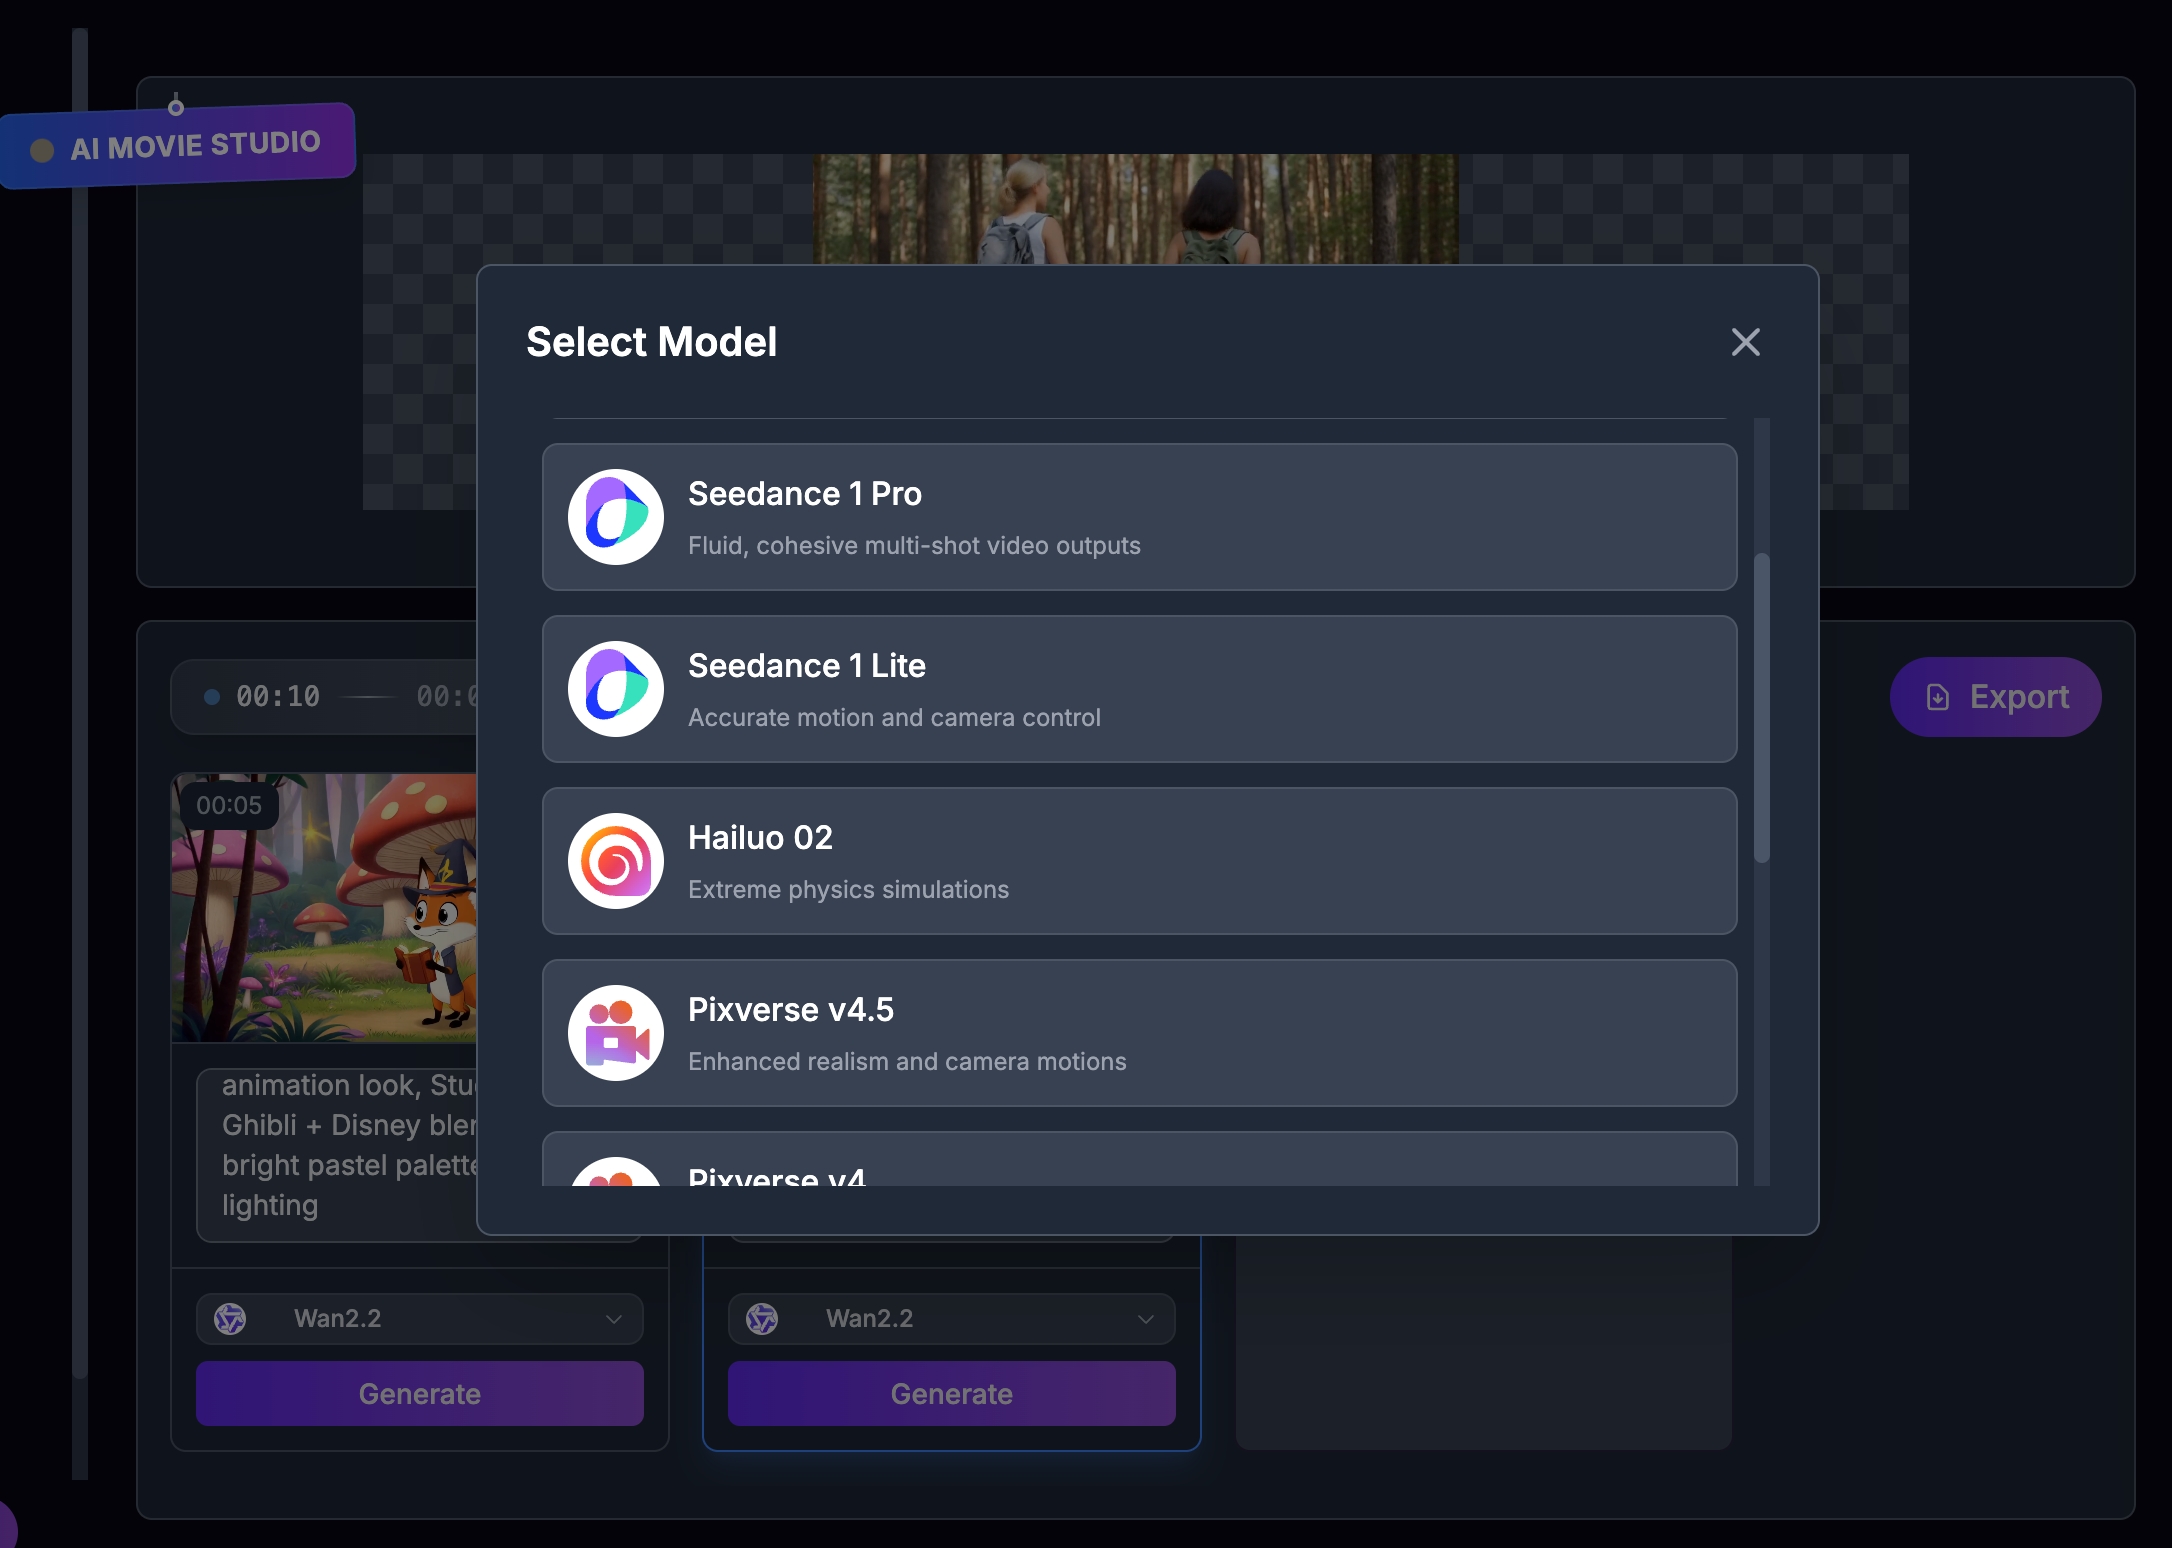Screen dimensions: 2172x1548
Task: Select the fox mushroom forest clip thumbnail
Action: point(325,907)
